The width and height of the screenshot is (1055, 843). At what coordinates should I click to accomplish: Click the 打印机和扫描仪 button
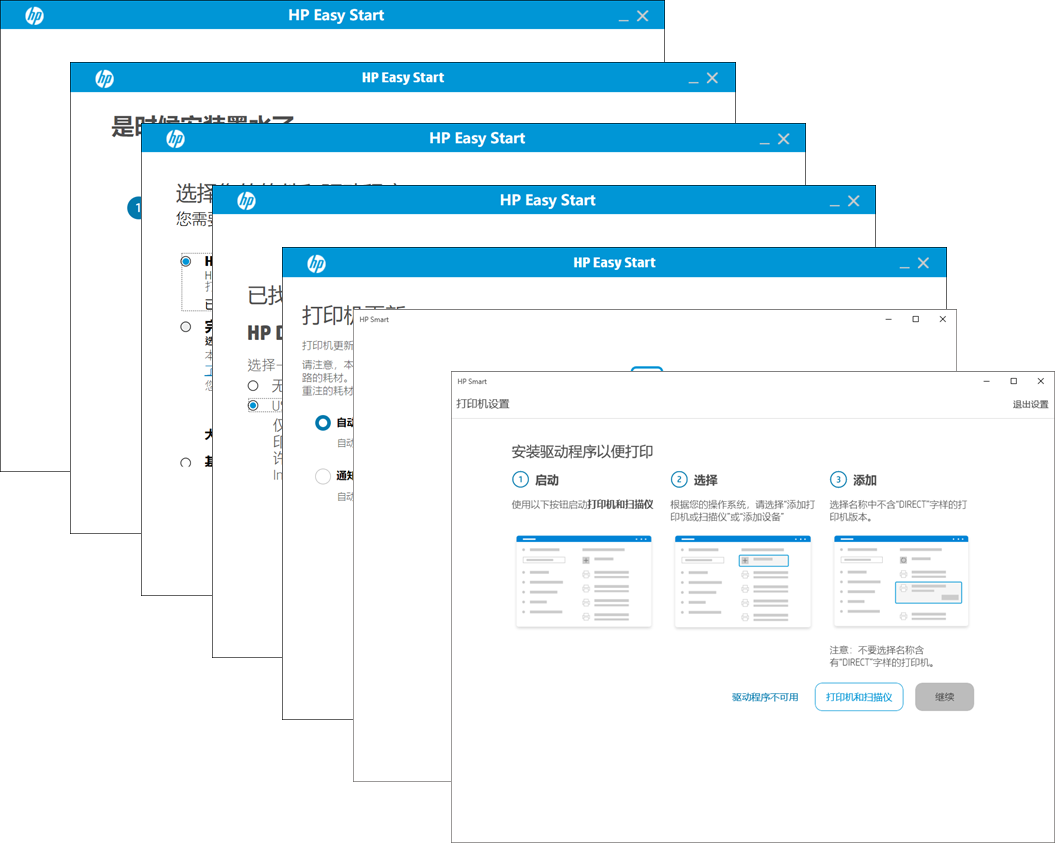coord(859,697)
